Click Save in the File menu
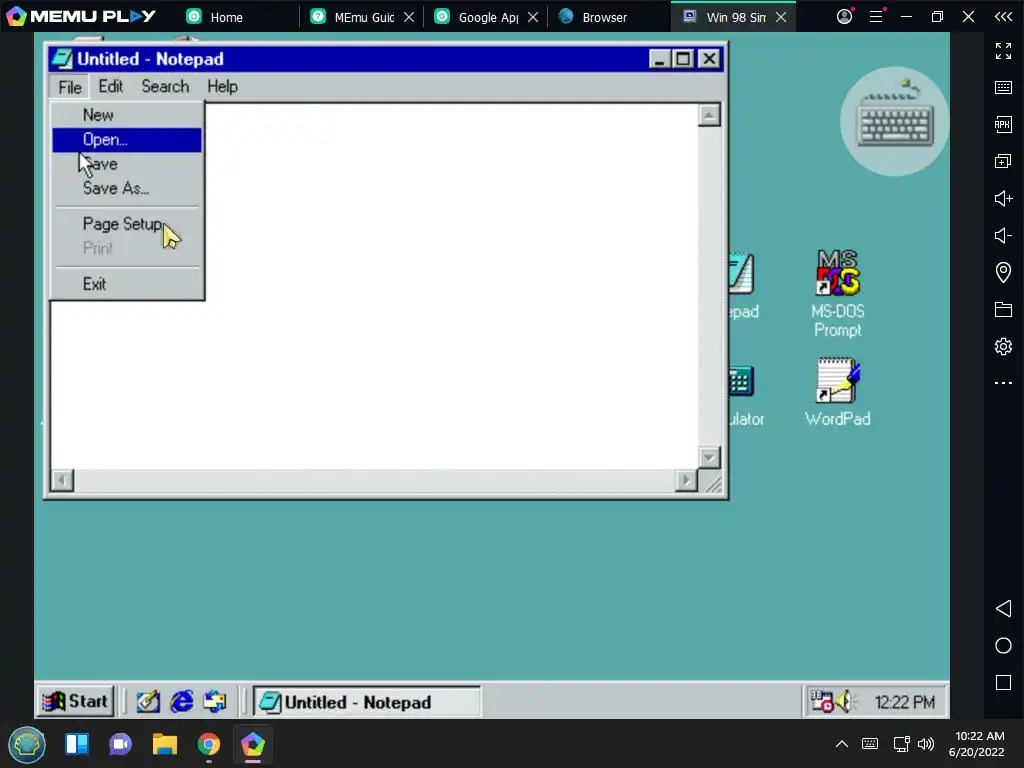1024x768 pixels. (127, 164)
